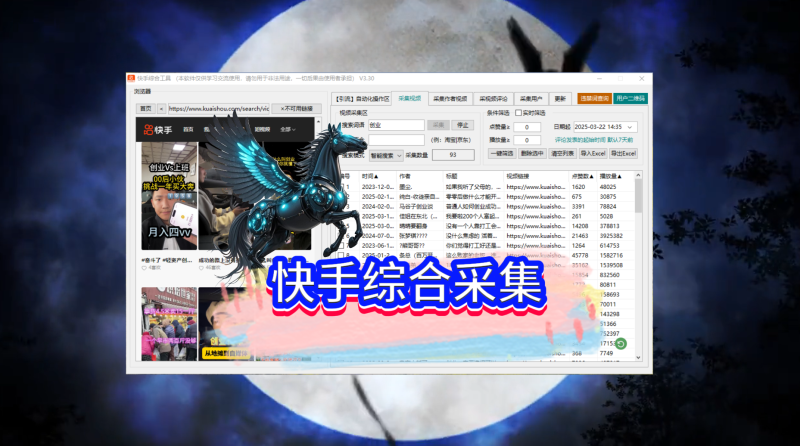The image size is (800, 446).
Task: Click the 播放量≥ number field
Action: click(x=527, y=140)
